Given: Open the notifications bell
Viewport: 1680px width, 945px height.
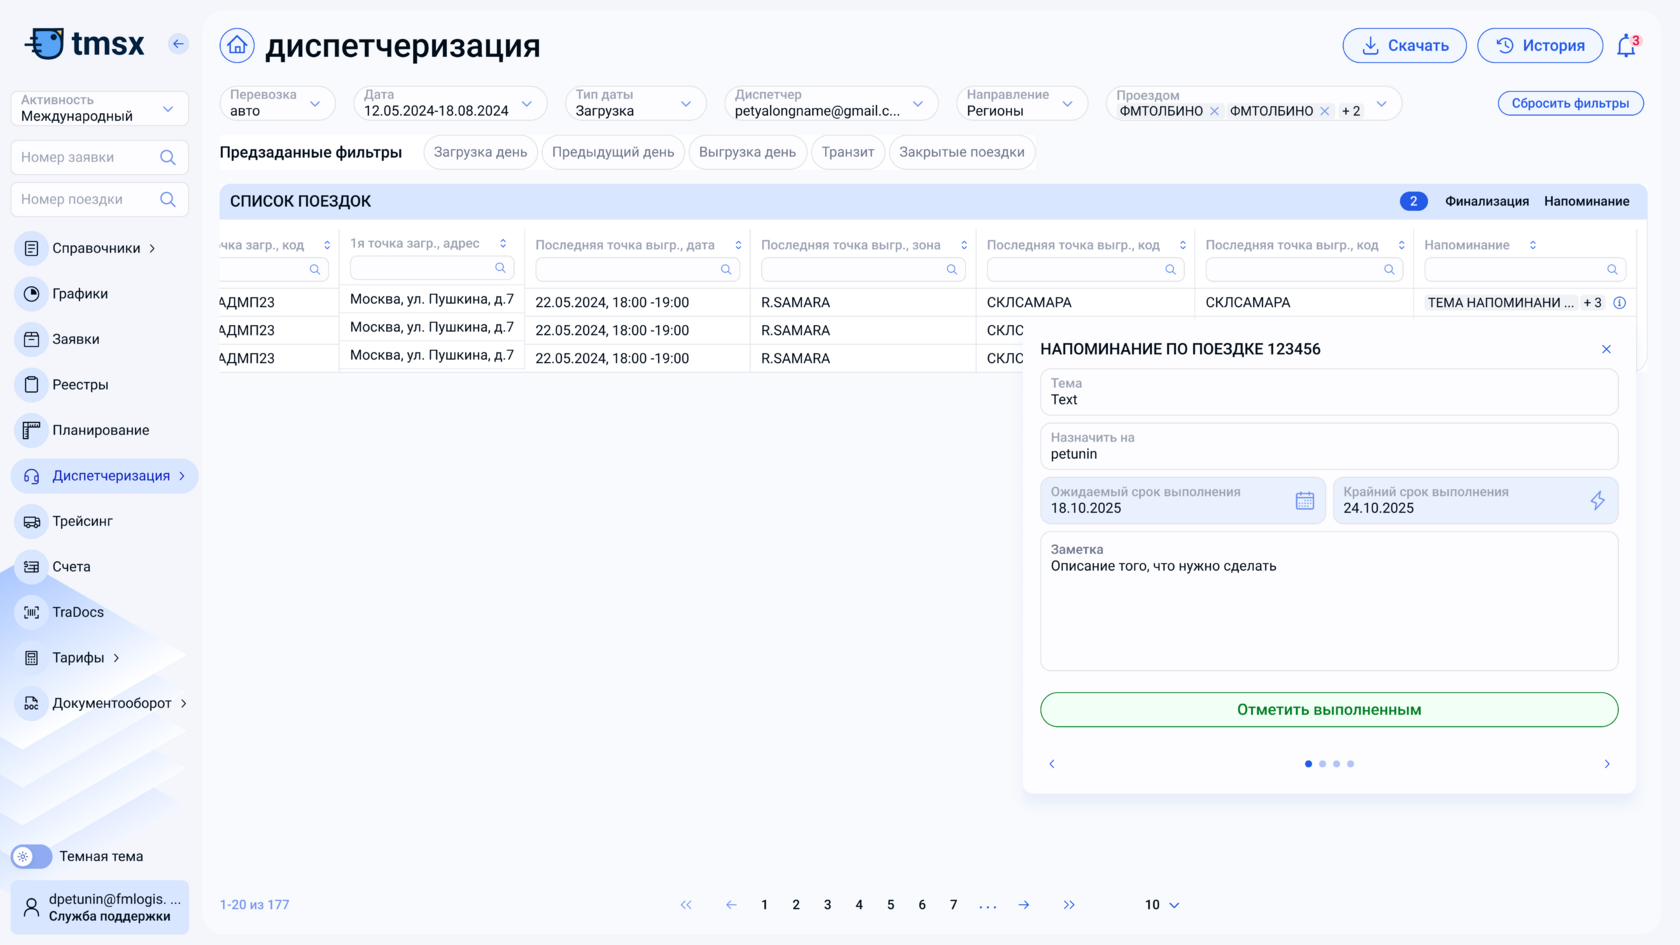Looking at the screenshot, I should point(1627,46).
